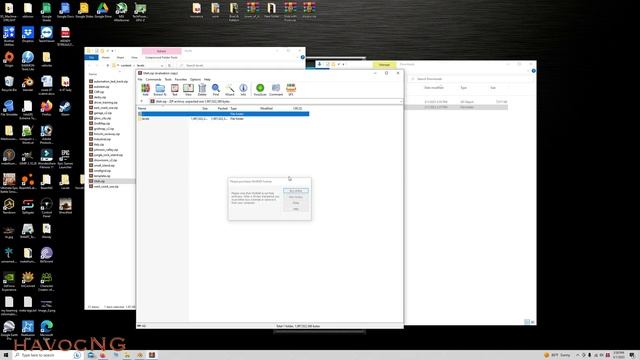
Task: Open the Help menu in WinRAR
Action: click(x=207, y=79)
